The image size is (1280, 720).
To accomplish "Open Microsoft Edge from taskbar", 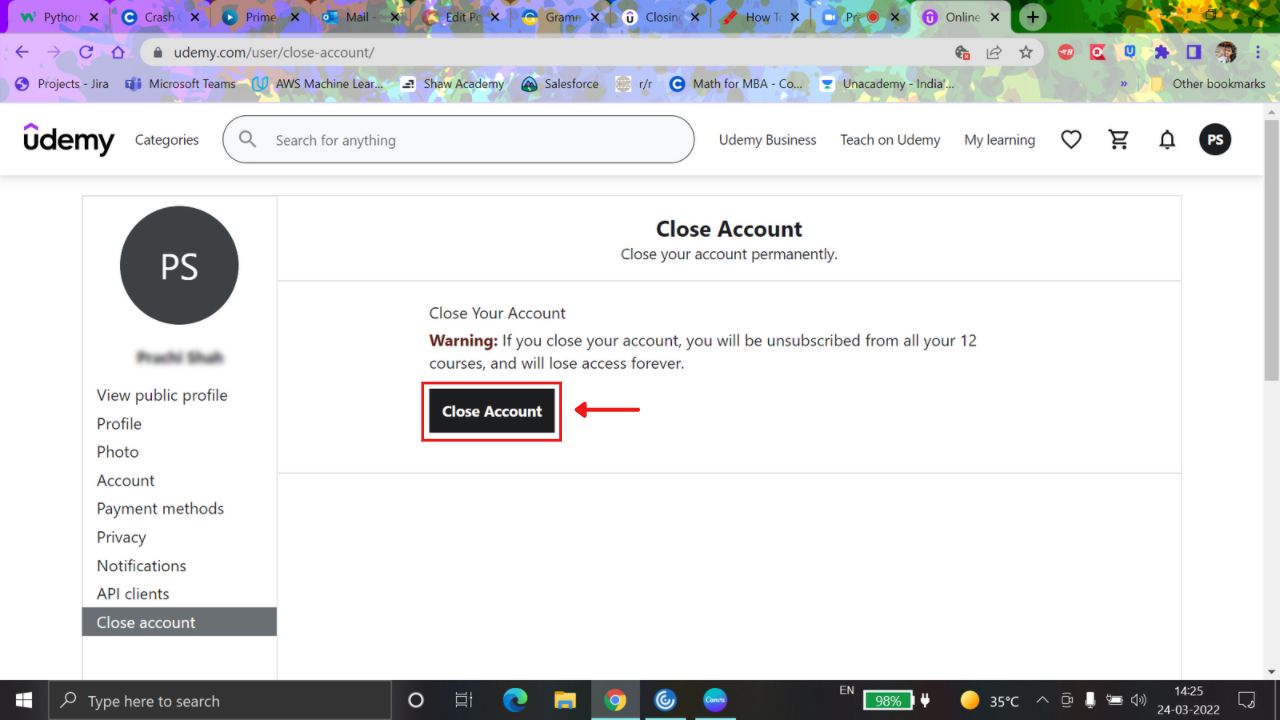I will pos(515,700).
